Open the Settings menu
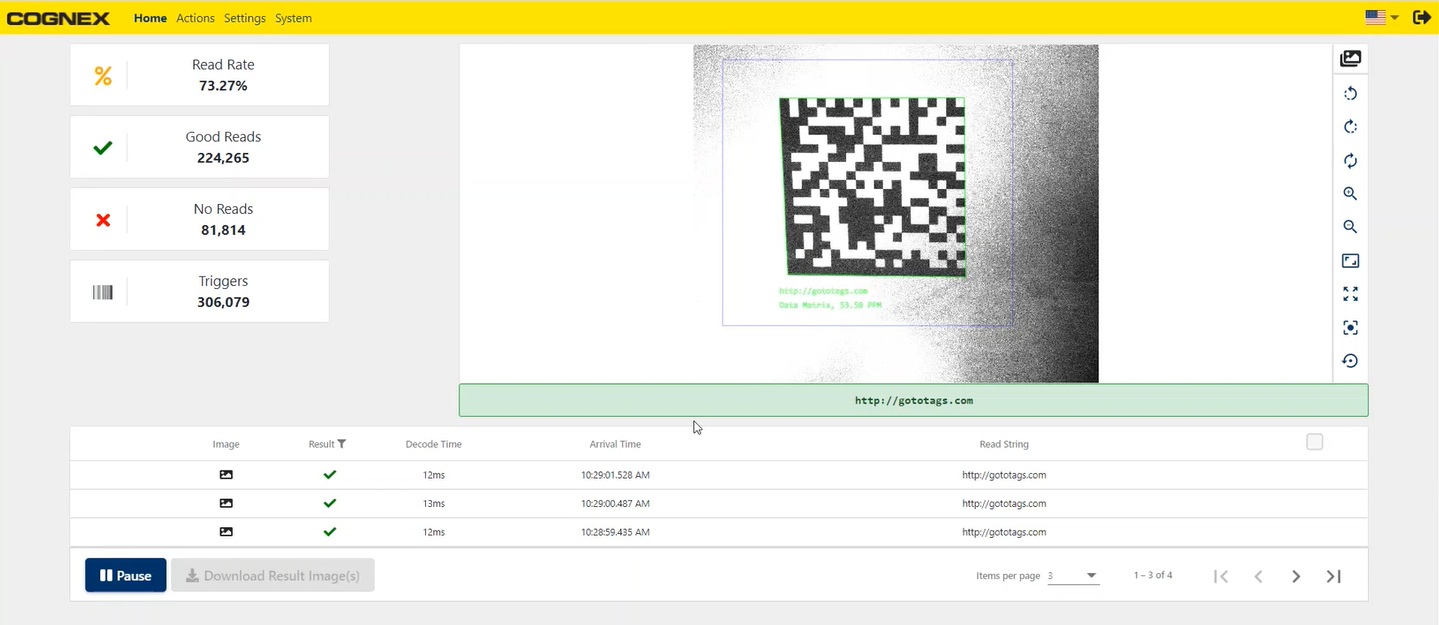This screenshot has width=1439, height=625. pos(245,18)
